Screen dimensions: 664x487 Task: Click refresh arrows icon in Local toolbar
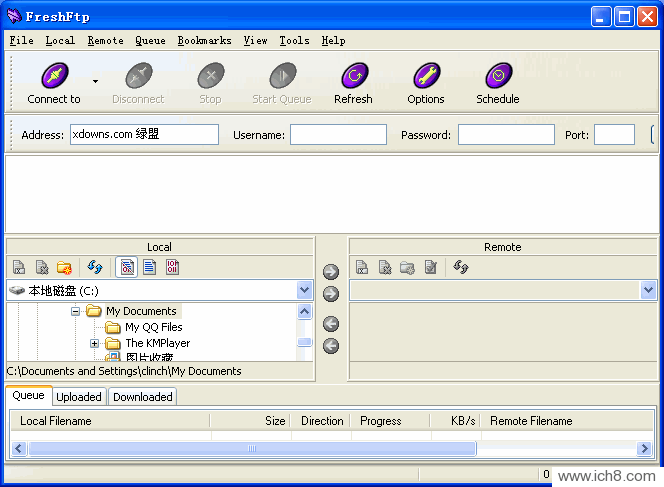(95, 267)
